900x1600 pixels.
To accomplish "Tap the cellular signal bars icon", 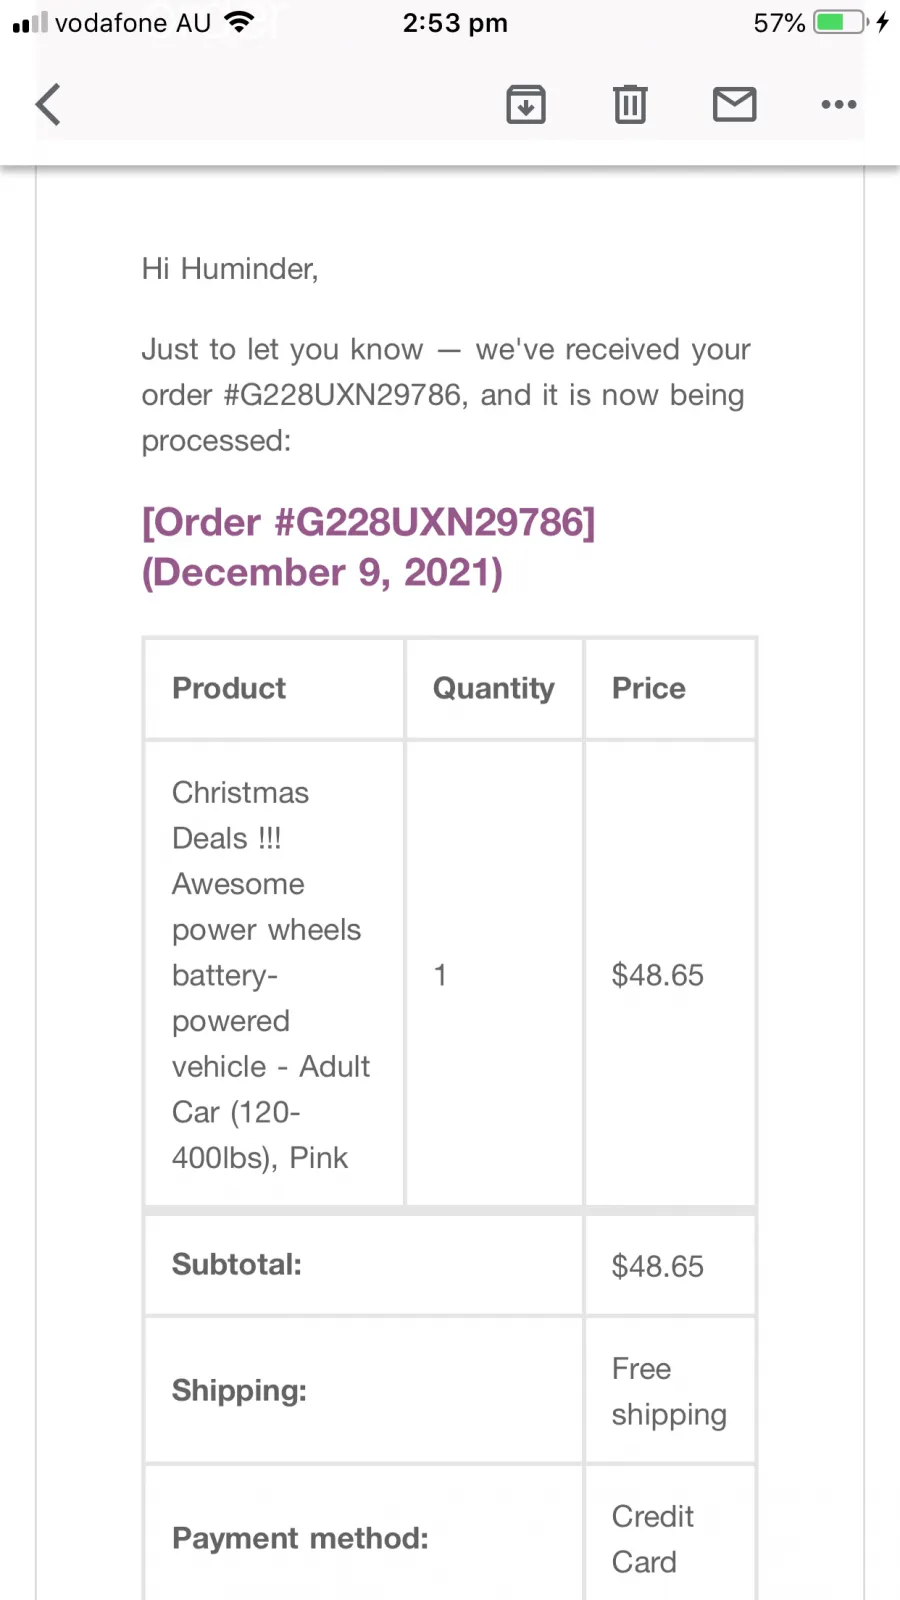I will pyautogui.click(x=30, y=22).
